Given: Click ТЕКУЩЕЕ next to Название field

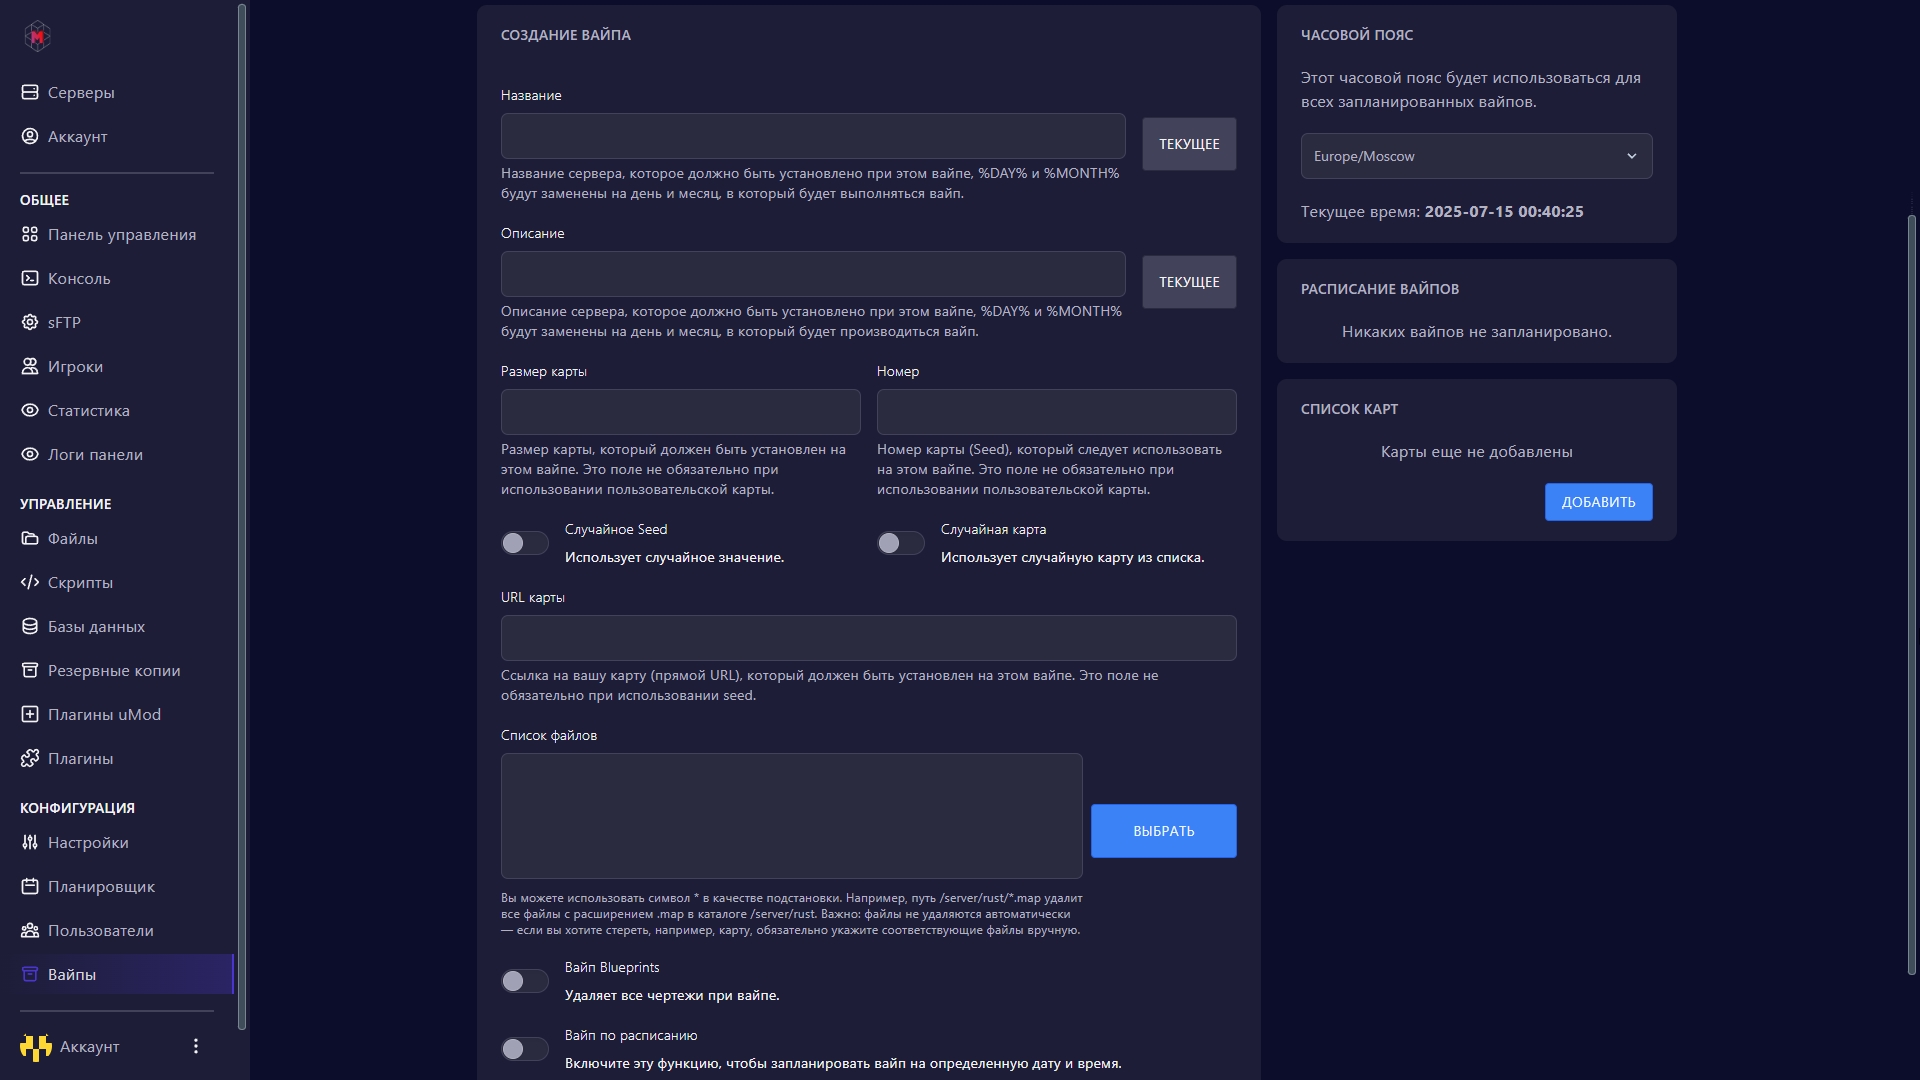Looking at the screenshot, I should (1188, 143).
